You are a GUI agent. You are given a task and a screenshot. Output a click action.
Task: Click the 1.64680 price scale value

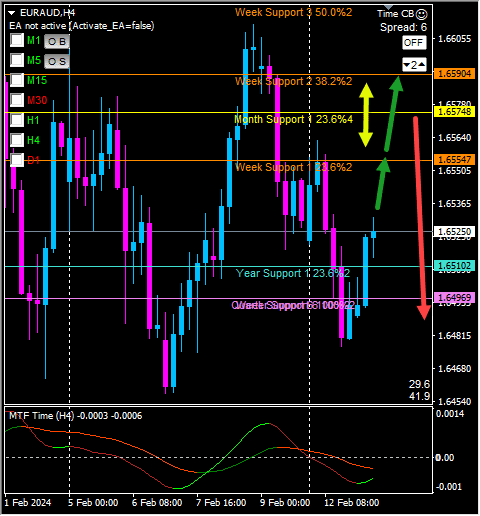[x=455, y=369]
